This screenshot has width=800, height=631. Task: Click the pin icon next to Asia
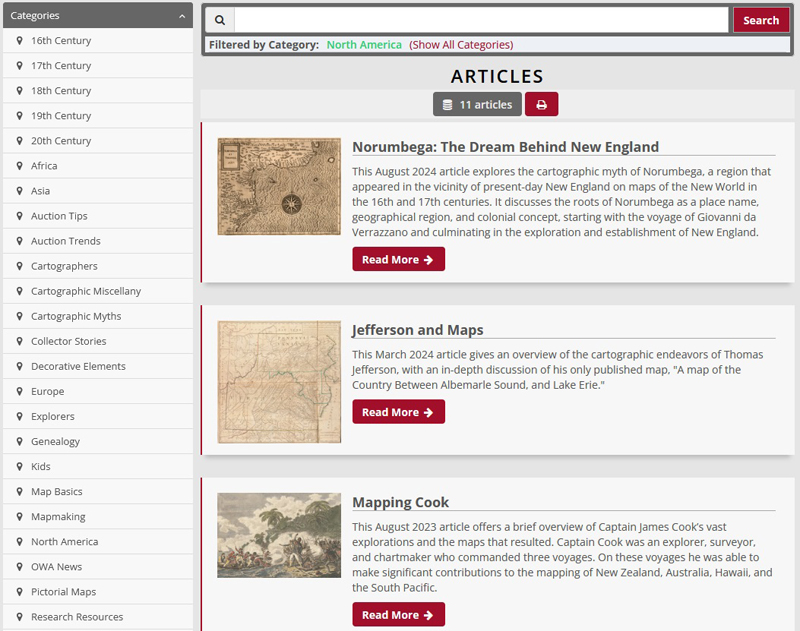tap(19, 191)
